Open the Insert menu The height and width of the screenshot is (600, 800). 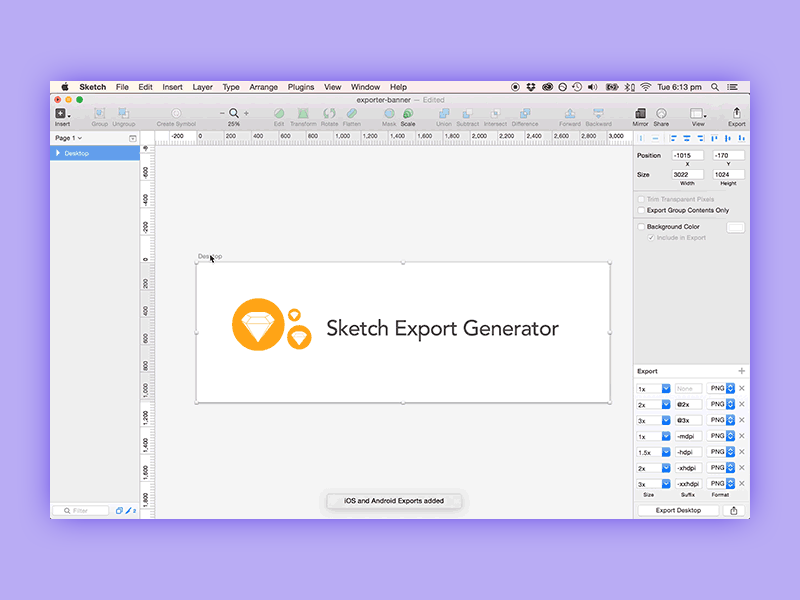pos(172,87)
